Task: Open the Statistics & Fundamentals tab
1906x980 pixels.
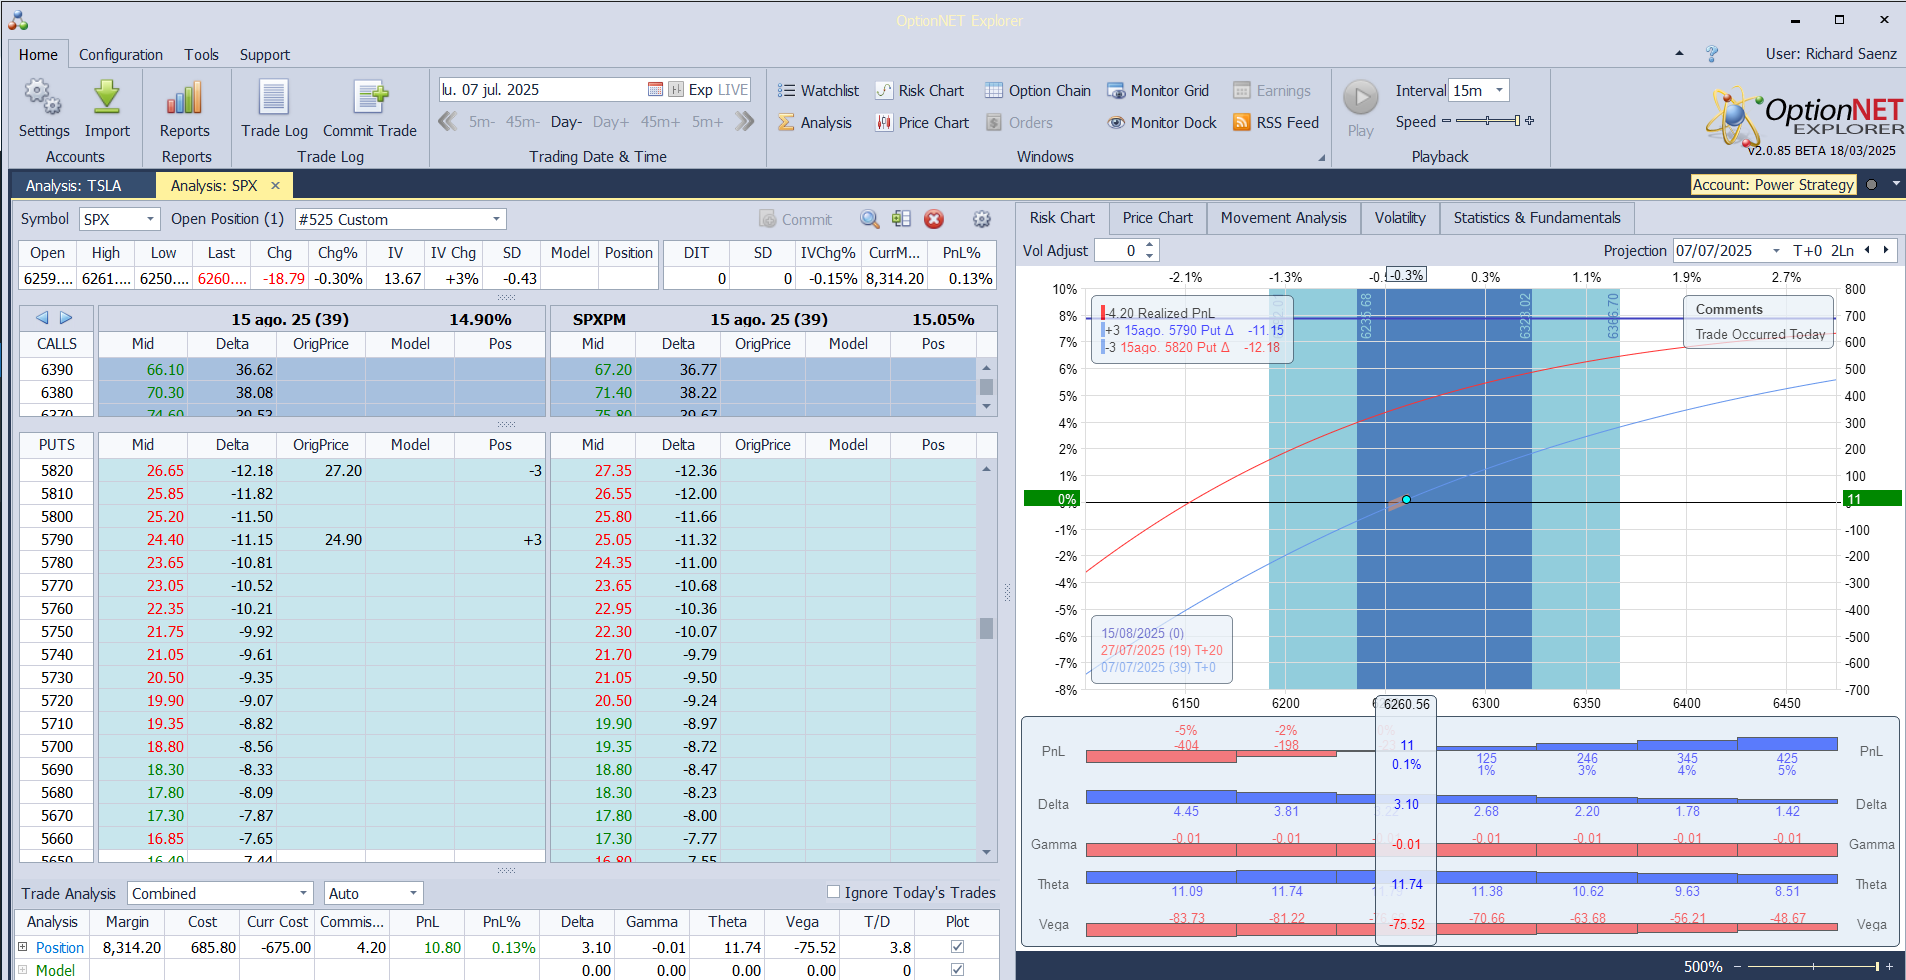Action: pos(1537,218)
